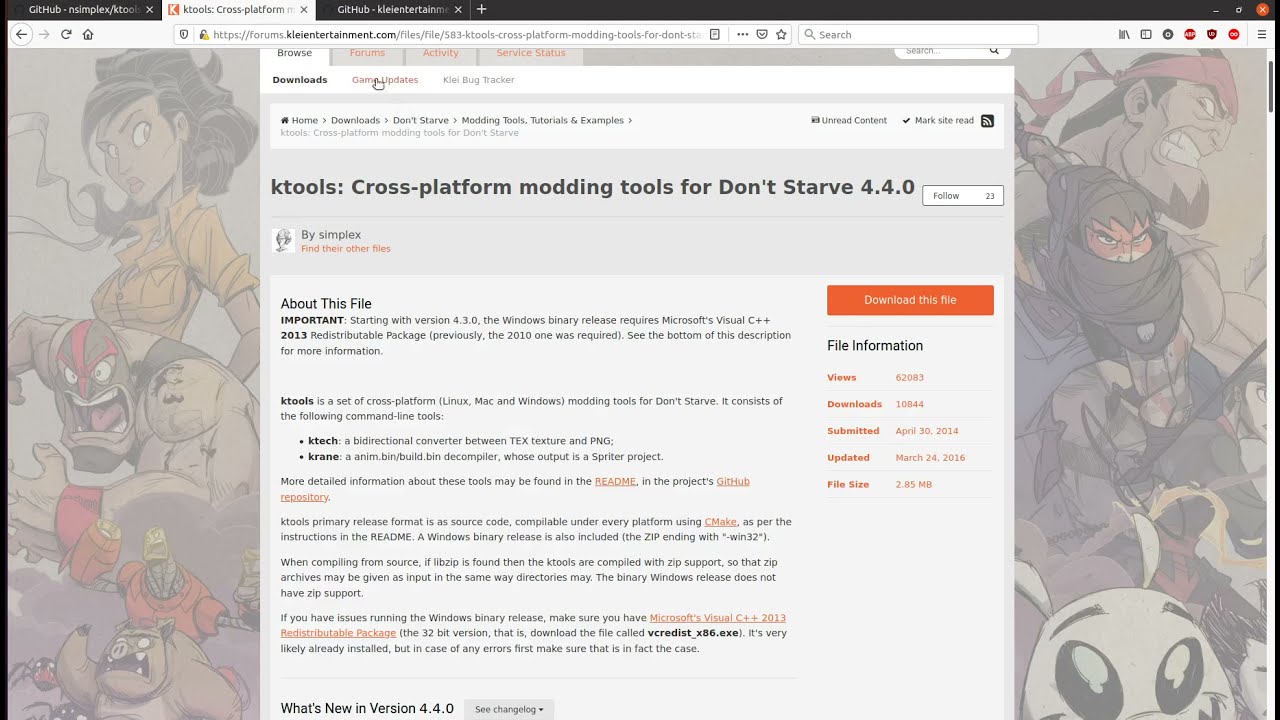The width and height of the screenshot is (1280, 720).
Task: Expand the See changelog dropdown
Action: point(509,709)
